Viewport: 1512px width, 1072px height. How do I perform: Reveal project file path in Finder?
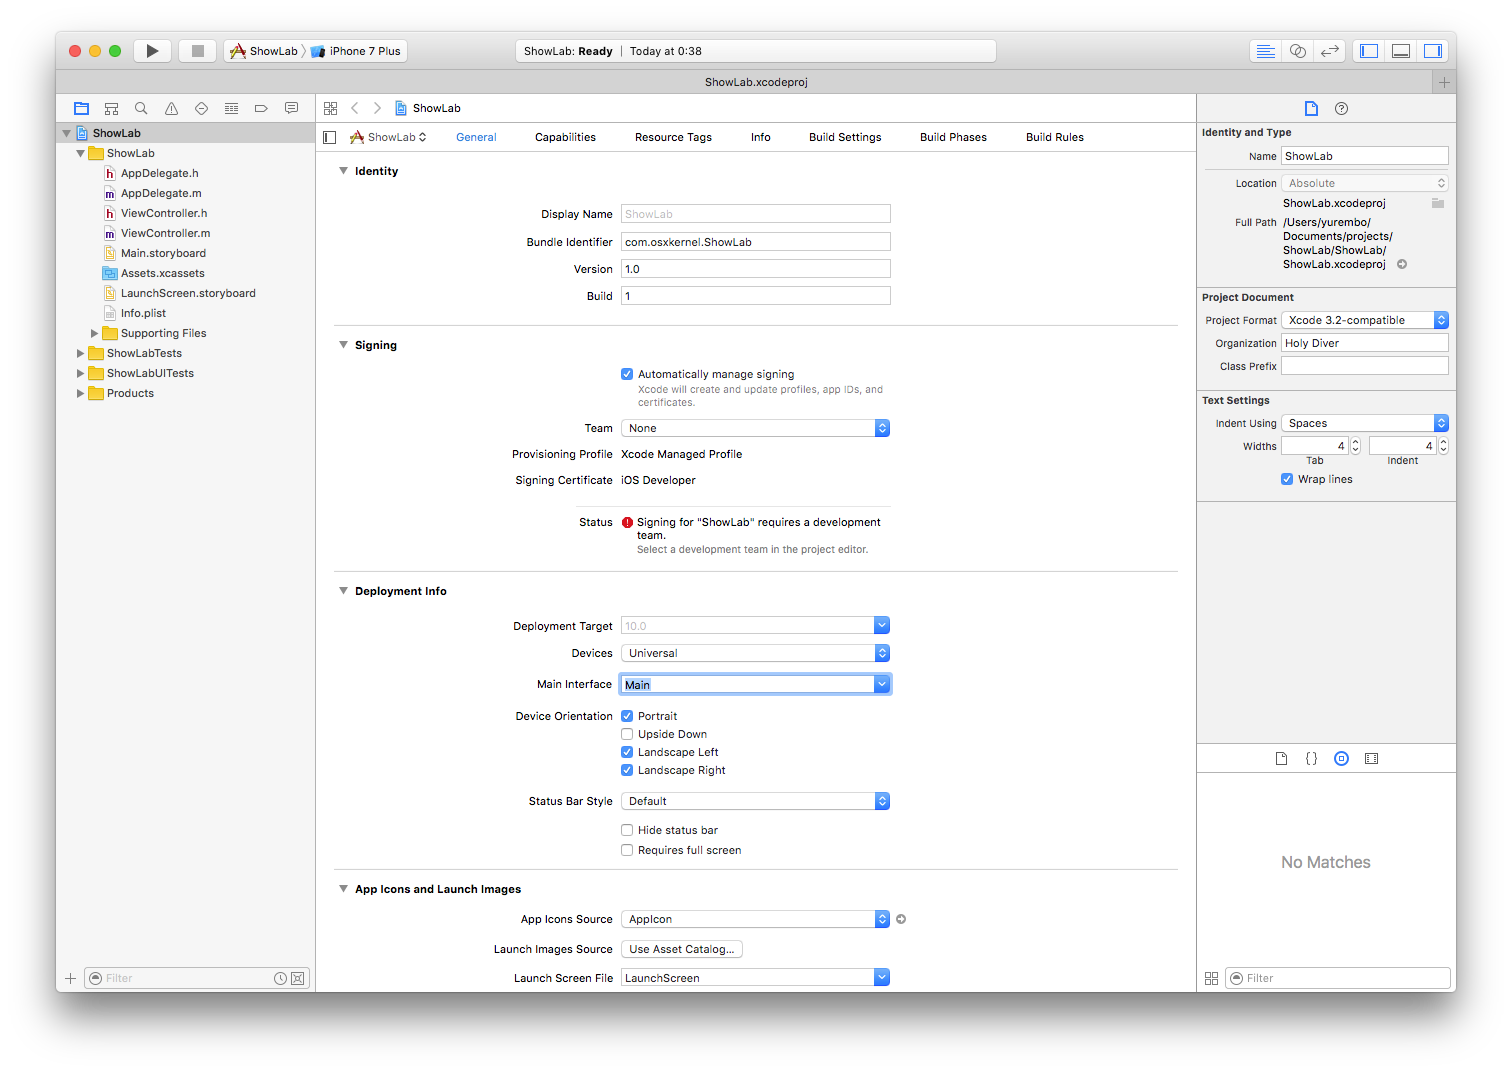(1402, 265)
